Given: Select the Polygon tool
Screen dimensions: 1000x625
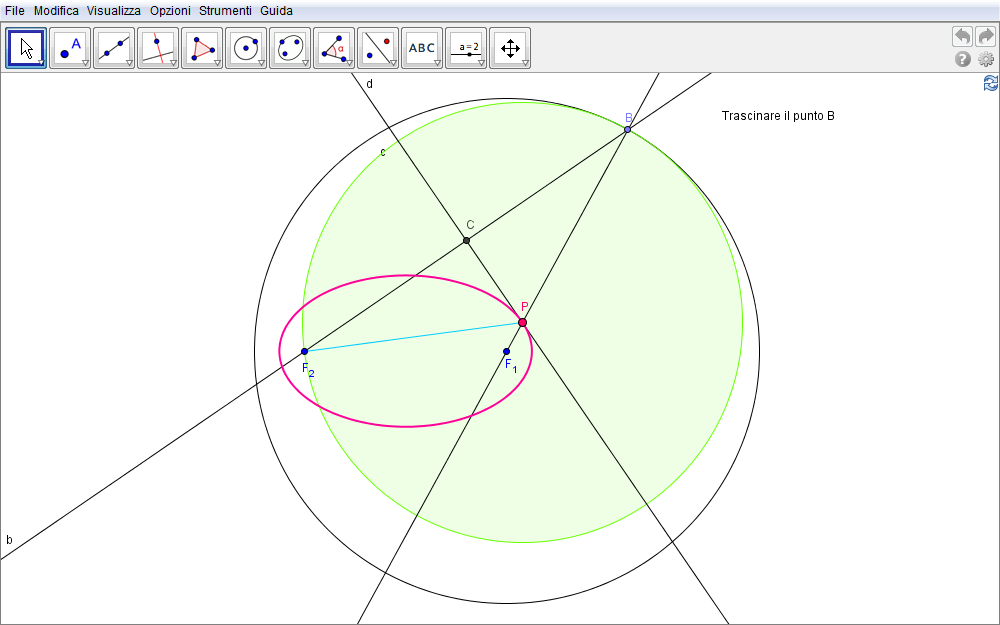Looking at the screenshot, I should pyautogui.click(x=202, y=47).
